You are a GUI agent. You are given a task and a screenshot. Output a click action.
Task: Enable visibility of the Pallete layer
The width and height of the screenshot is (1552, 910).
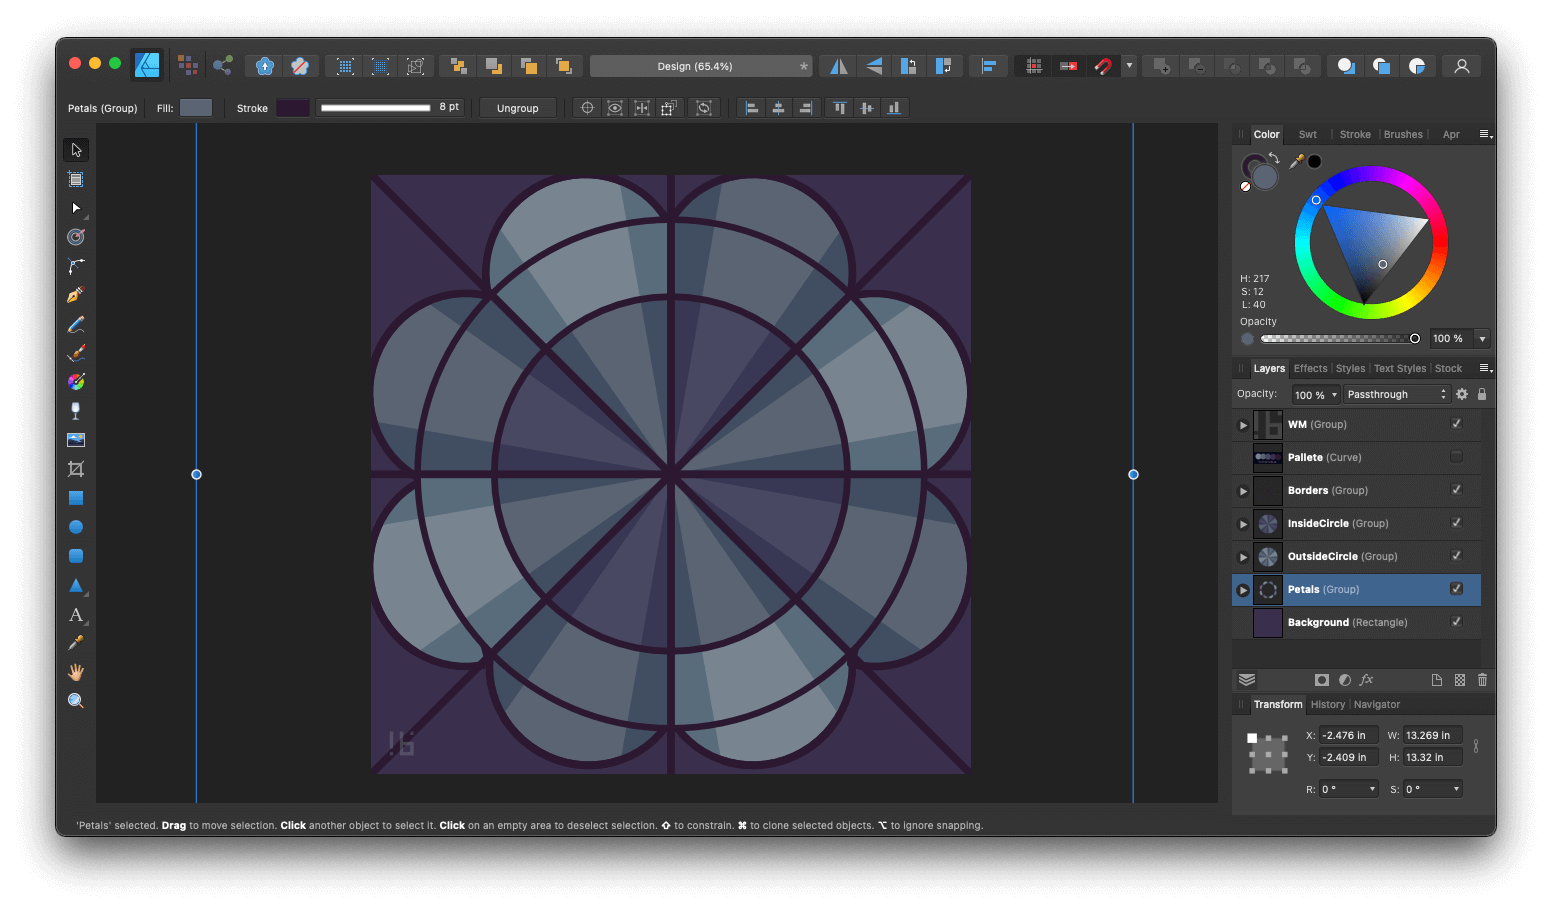pyautogui.click(x=1456, y=457)
